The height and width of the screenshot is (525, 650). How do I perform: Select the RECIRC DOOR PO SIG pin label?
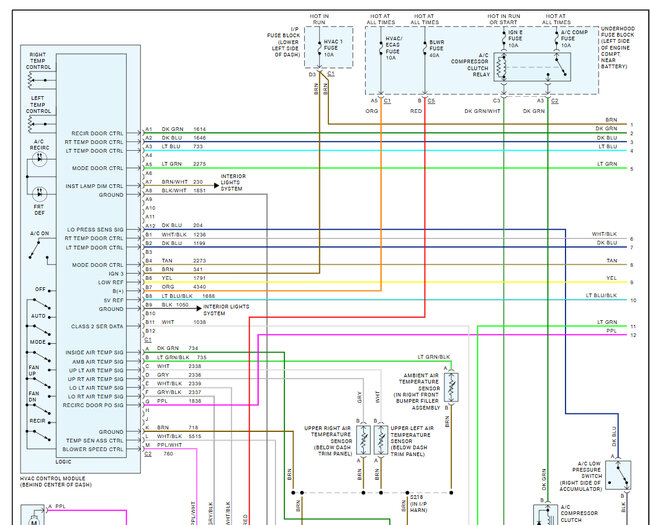93,405
